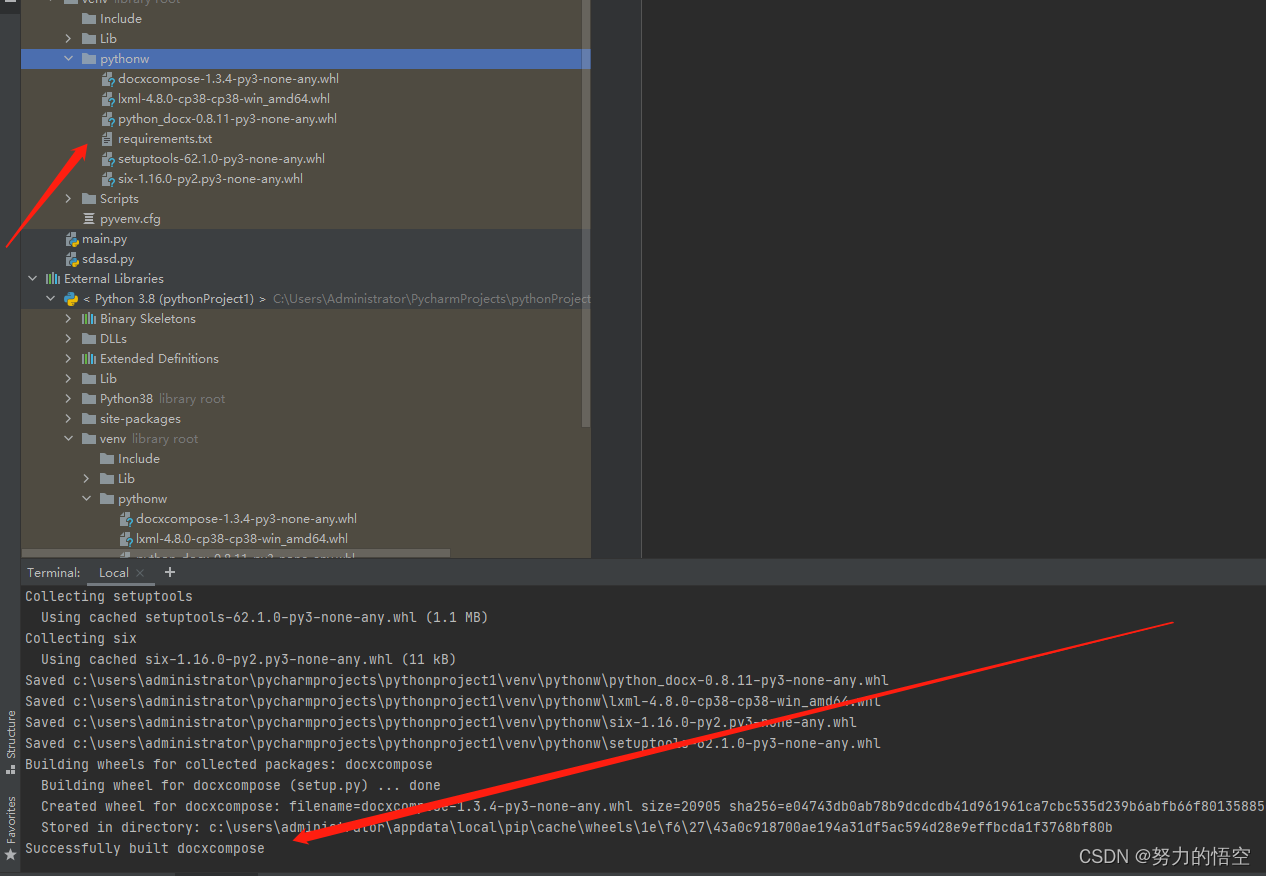Click the main.py Python file icon

click(70, 238)
